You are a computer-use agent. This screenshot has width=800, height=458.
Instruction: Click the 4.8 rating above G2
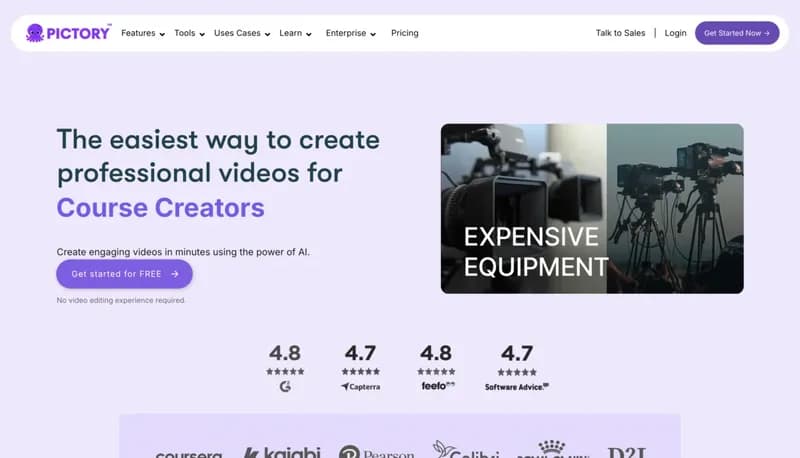(285, 353)
